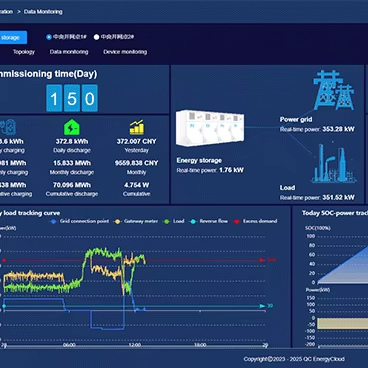Click the cyan reverse flow line end marker
Image resolution: width=368 pixels, height=368 pixels.
(x=263, y=306)
